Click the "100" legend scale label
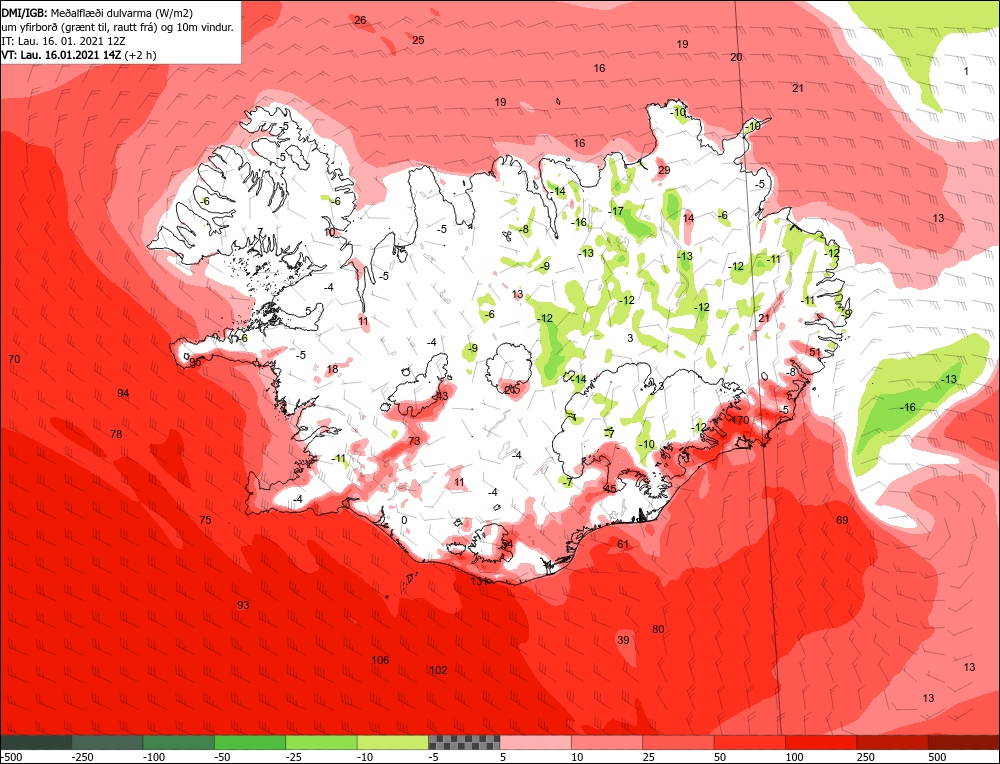This screenshot has width=1000, height=764. tap(795, 757)
